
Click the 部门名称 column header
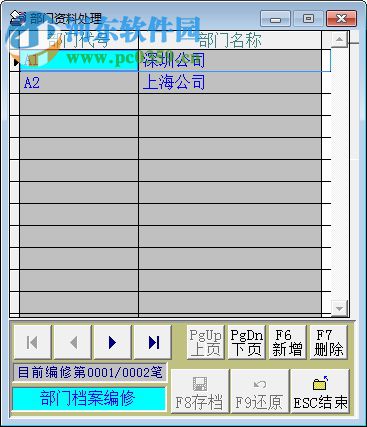[x=230, y=40]
